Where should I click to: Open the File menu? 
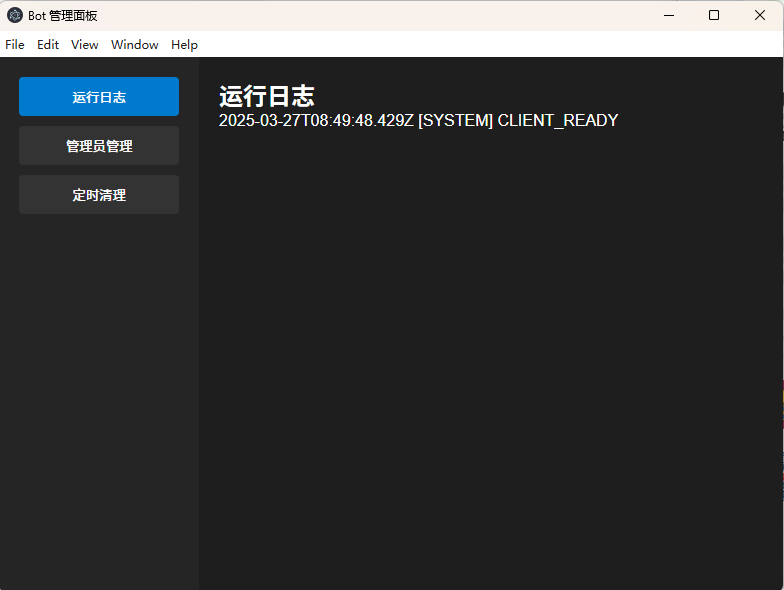[x=15, y=45]
